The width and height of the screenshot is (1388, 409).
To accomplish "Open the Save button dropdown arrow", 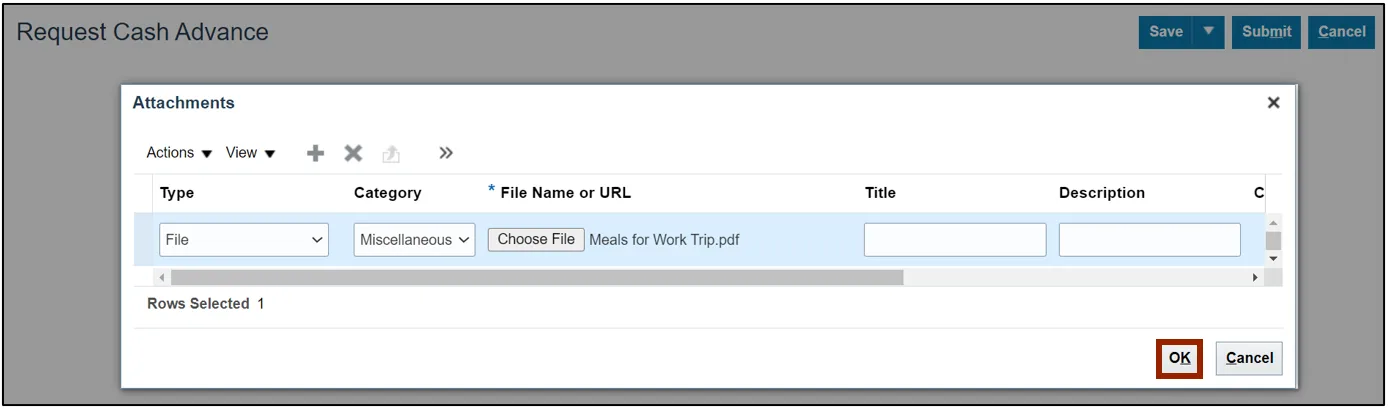I will [x=1209, y=32].
